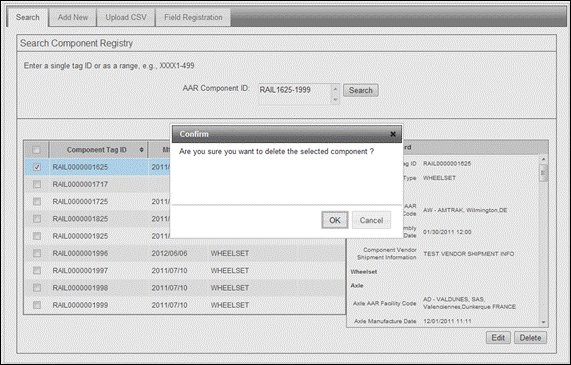571x365 pixels.
Task: Go to Field Registration tab
Action: coord(193,17)
